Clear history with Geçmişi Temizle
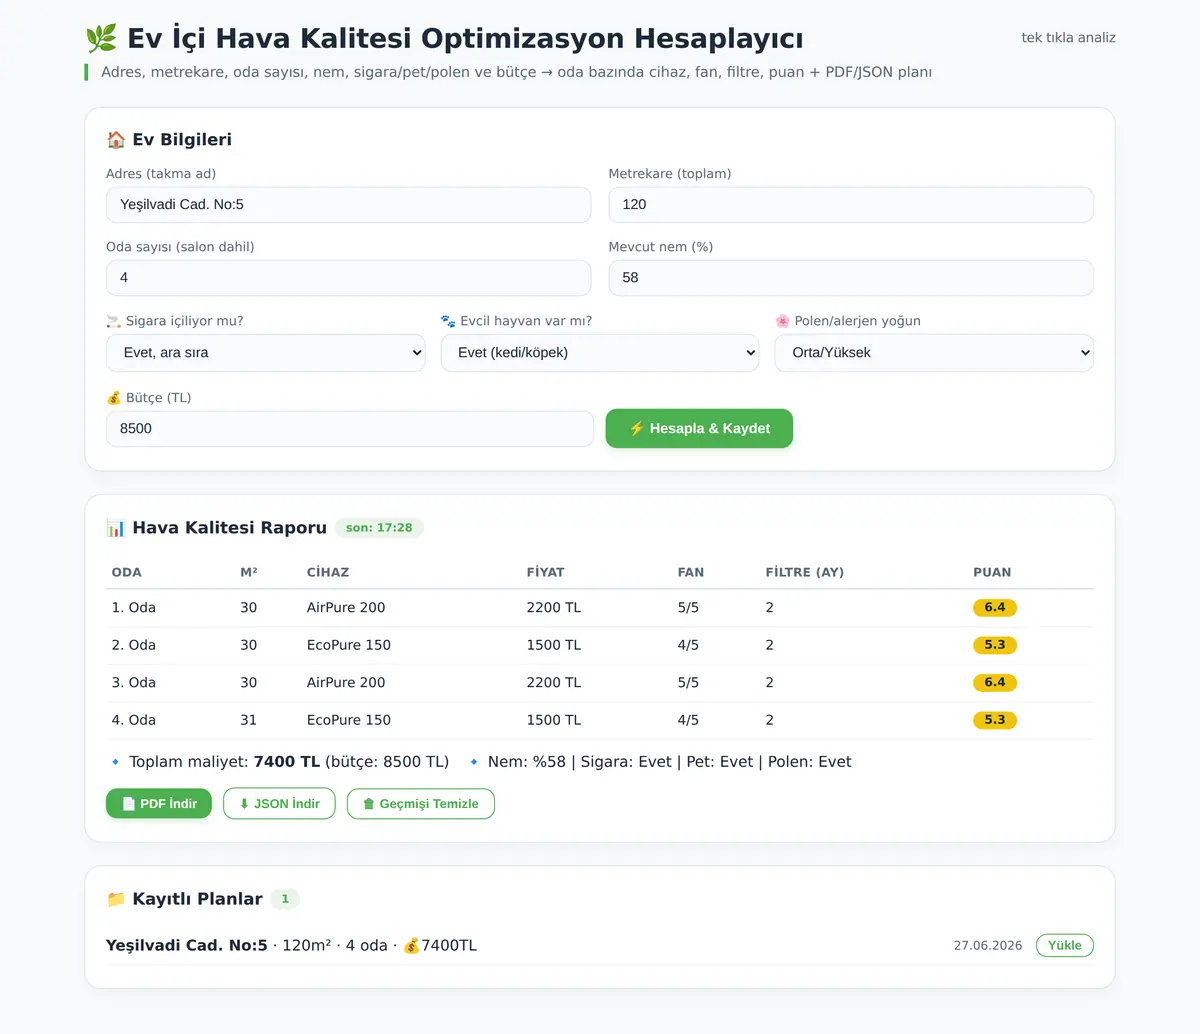1200x1034 pixels. tap(421, 804)
